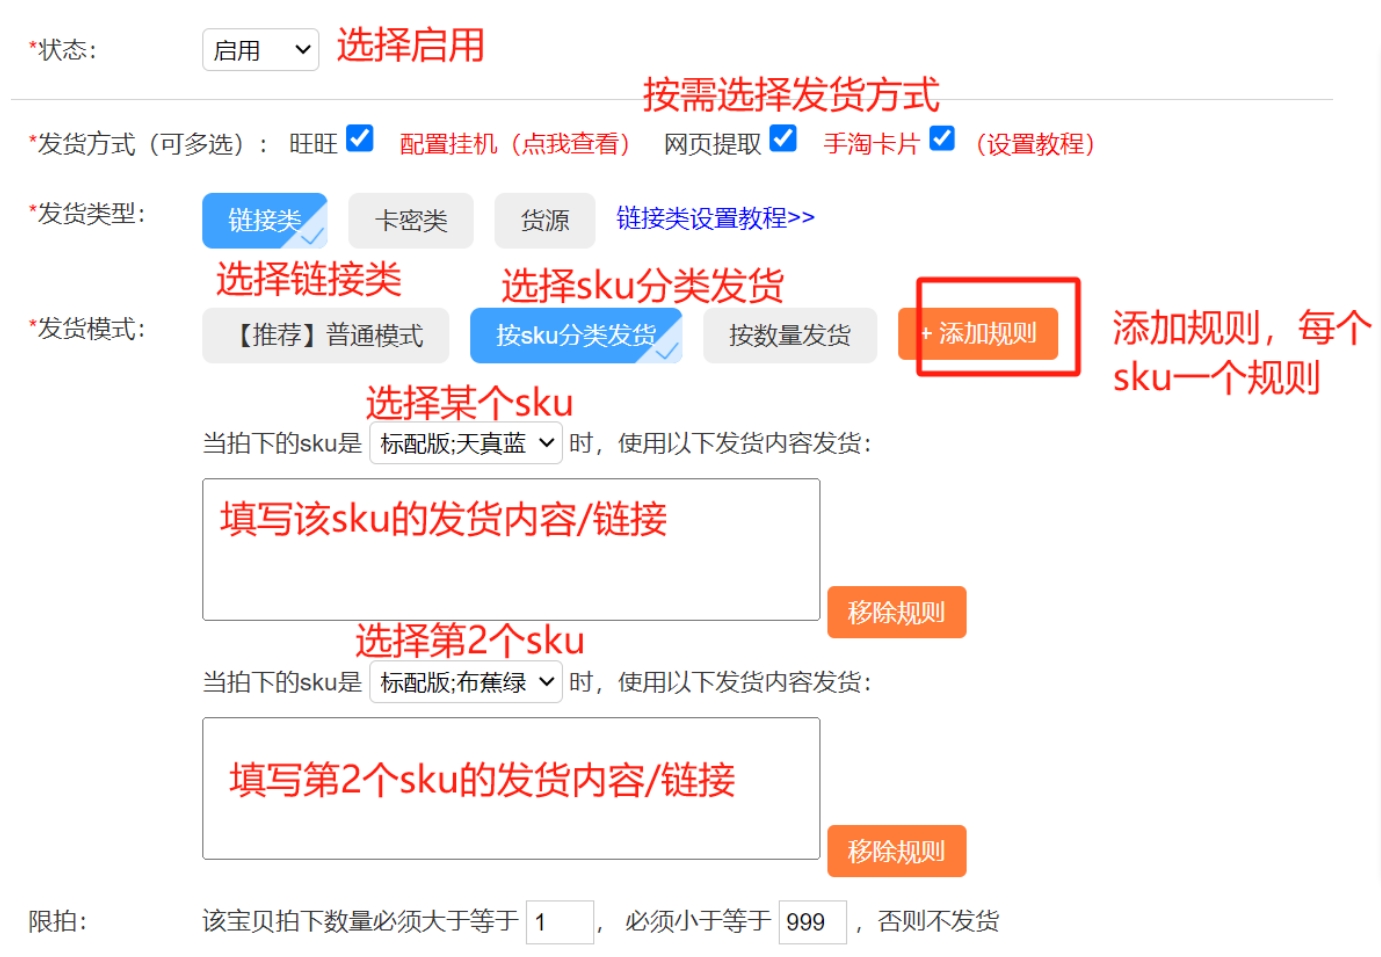Select 【推荐】普通模式 delivery mode
1381x957 pixels.
click(x=325, y=335)
